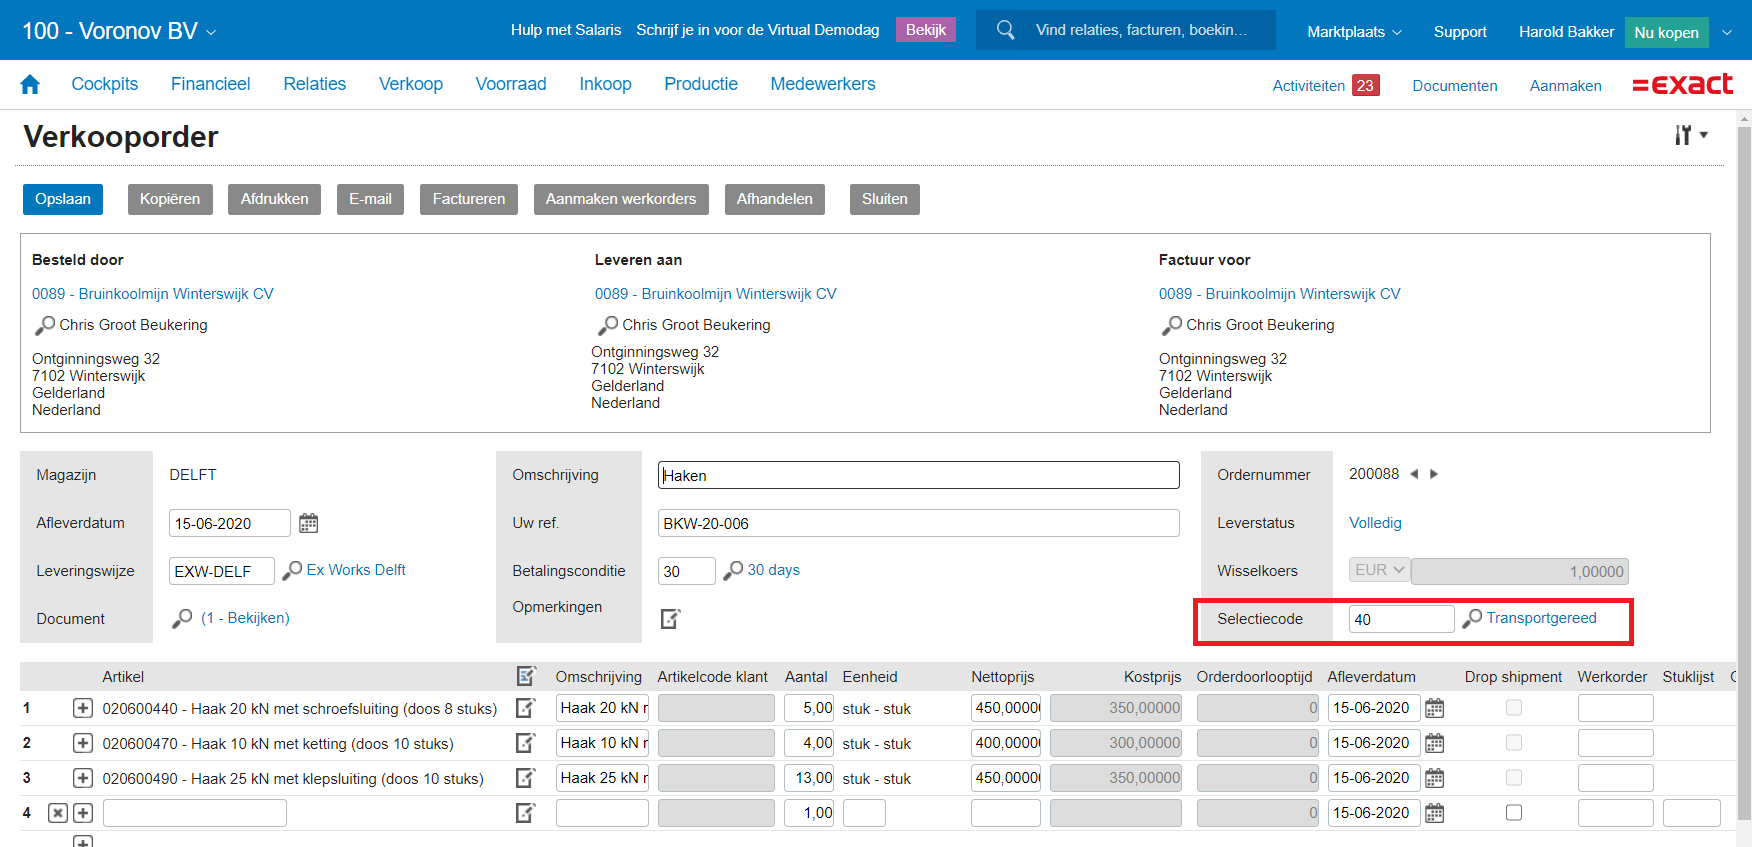The height and width of the screenshot is (847, 1752).
Task: Open the Selectiecode lookup magnifier
Action: click(1472, 619)
